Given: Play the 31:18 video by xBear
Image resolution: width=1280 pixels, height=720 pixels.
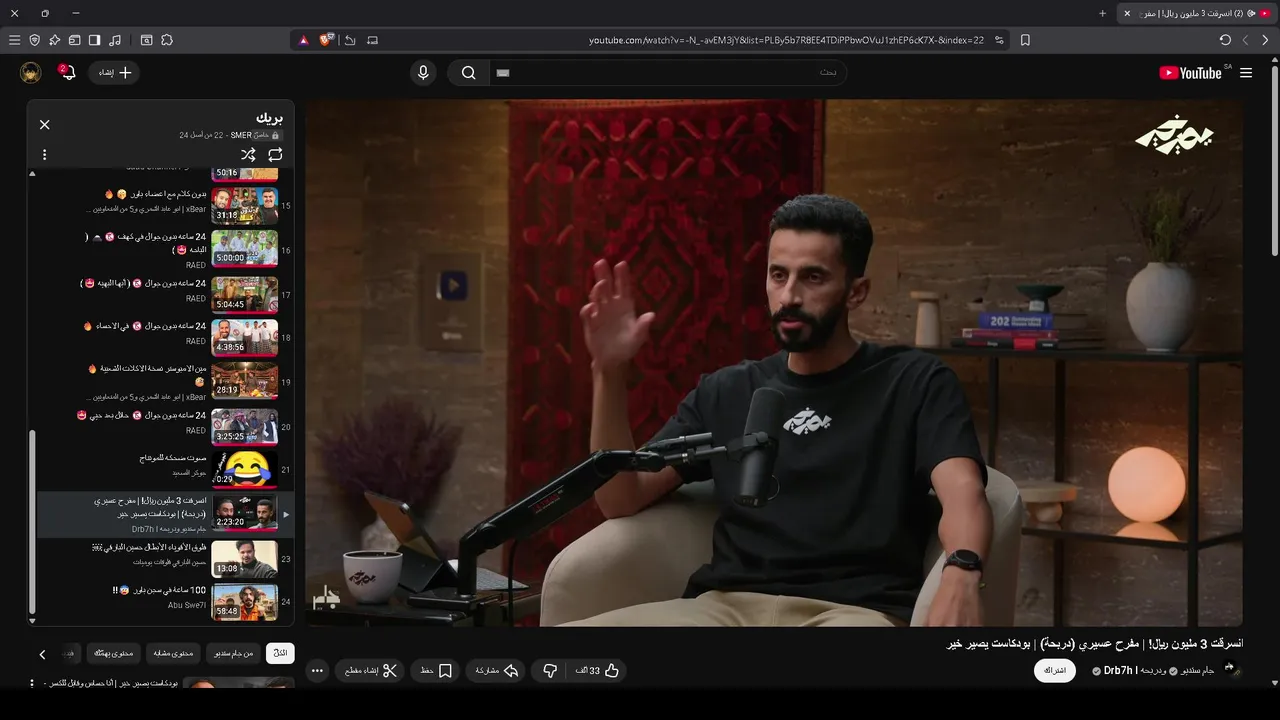Looking at the screenshot, I should tap(163, 205).
